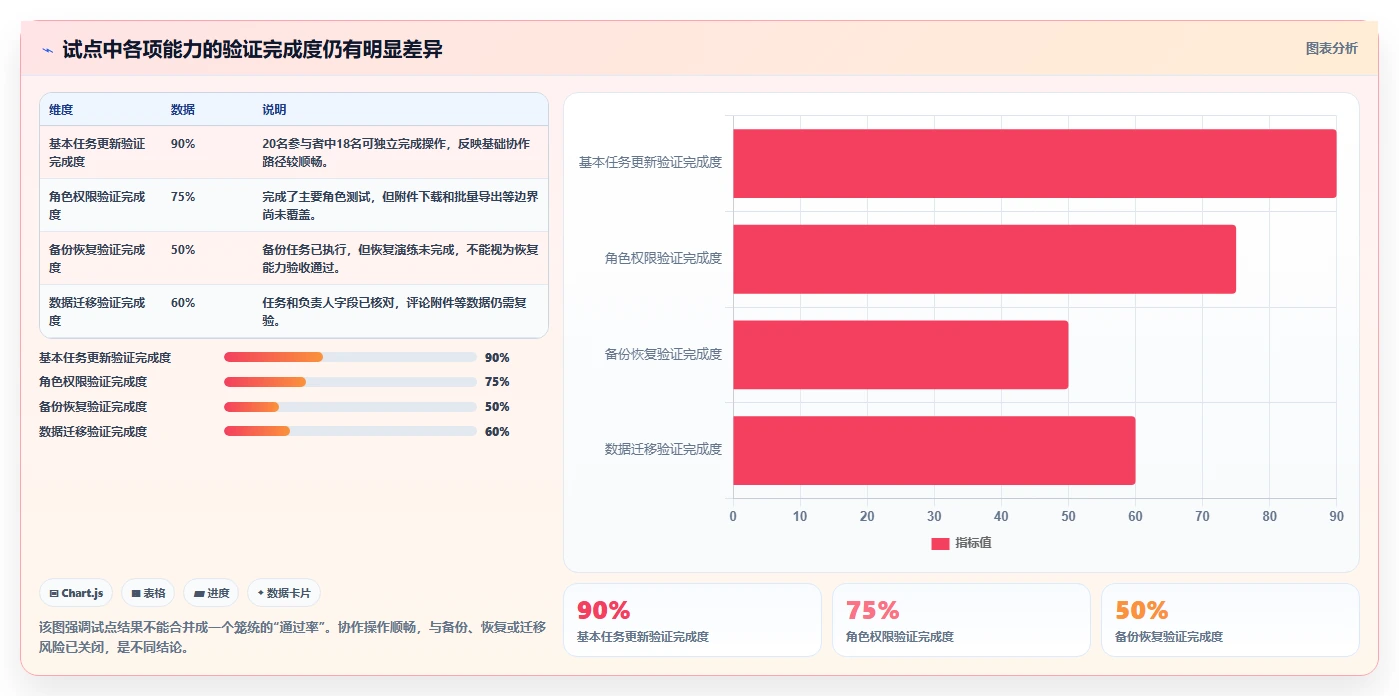Viewport: 1399px width, 696px height.
Task: Click the table row label 基本任务更新验证完成度
Action: pyautogui.click(x=97, y=152)
